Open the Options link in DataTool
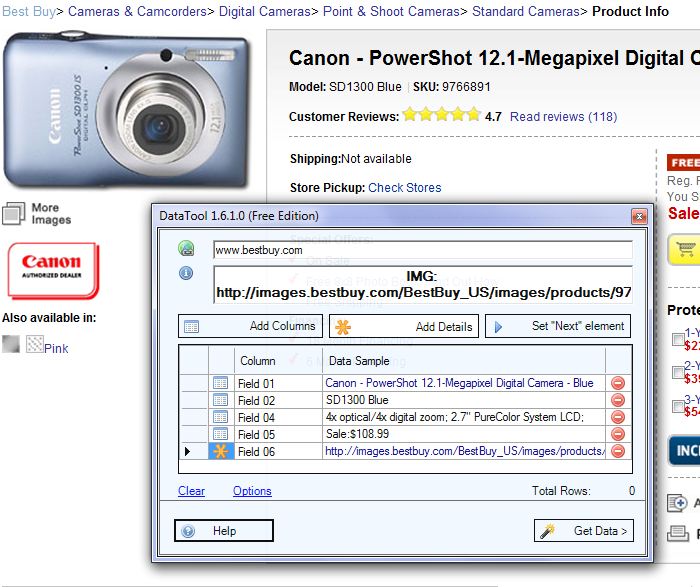 tap(252, 491)
